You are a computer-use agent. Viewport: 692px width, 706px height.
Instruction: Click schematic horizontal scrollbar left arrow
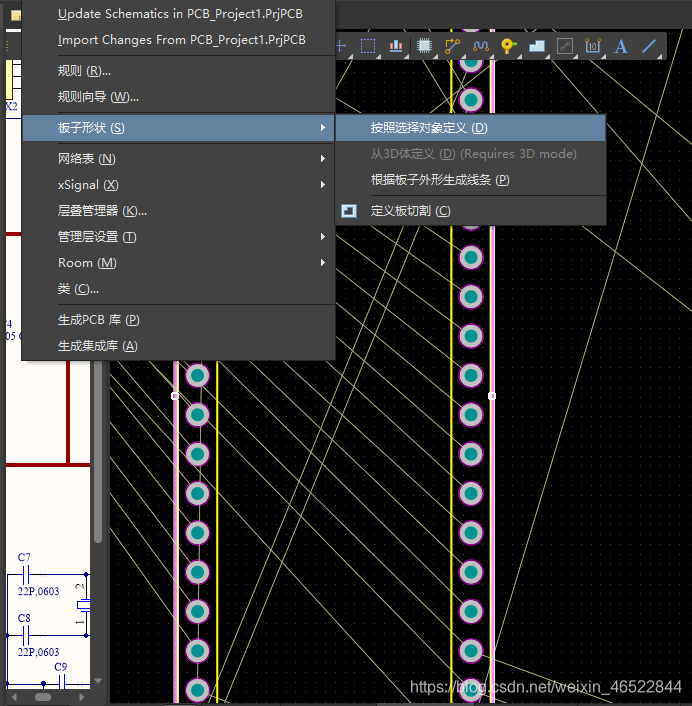pyautogui.click(x=14, y=697)
